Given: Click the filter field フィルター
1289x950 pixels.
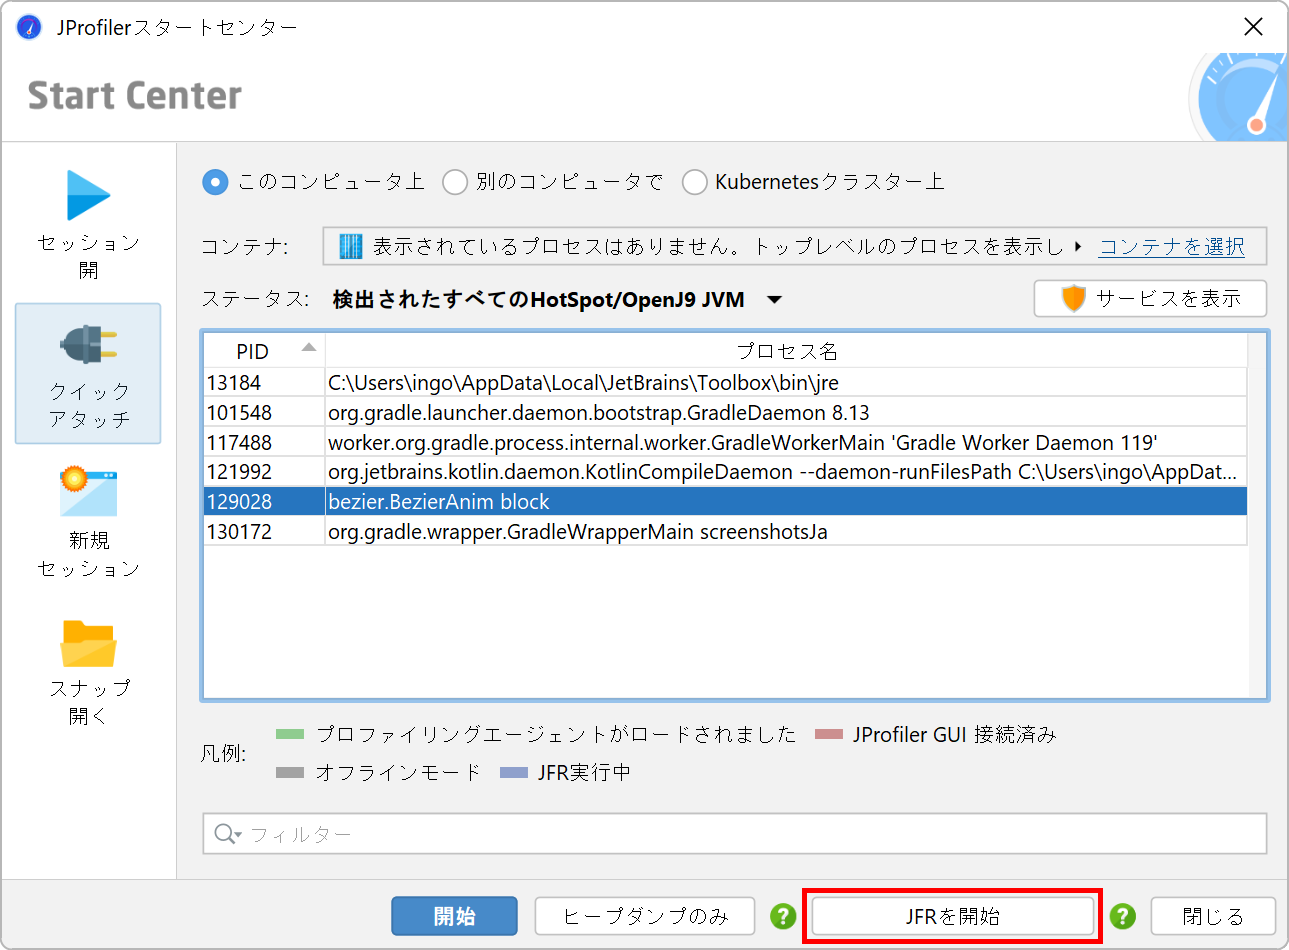Looking at the screenshot, I should (735, 834).
